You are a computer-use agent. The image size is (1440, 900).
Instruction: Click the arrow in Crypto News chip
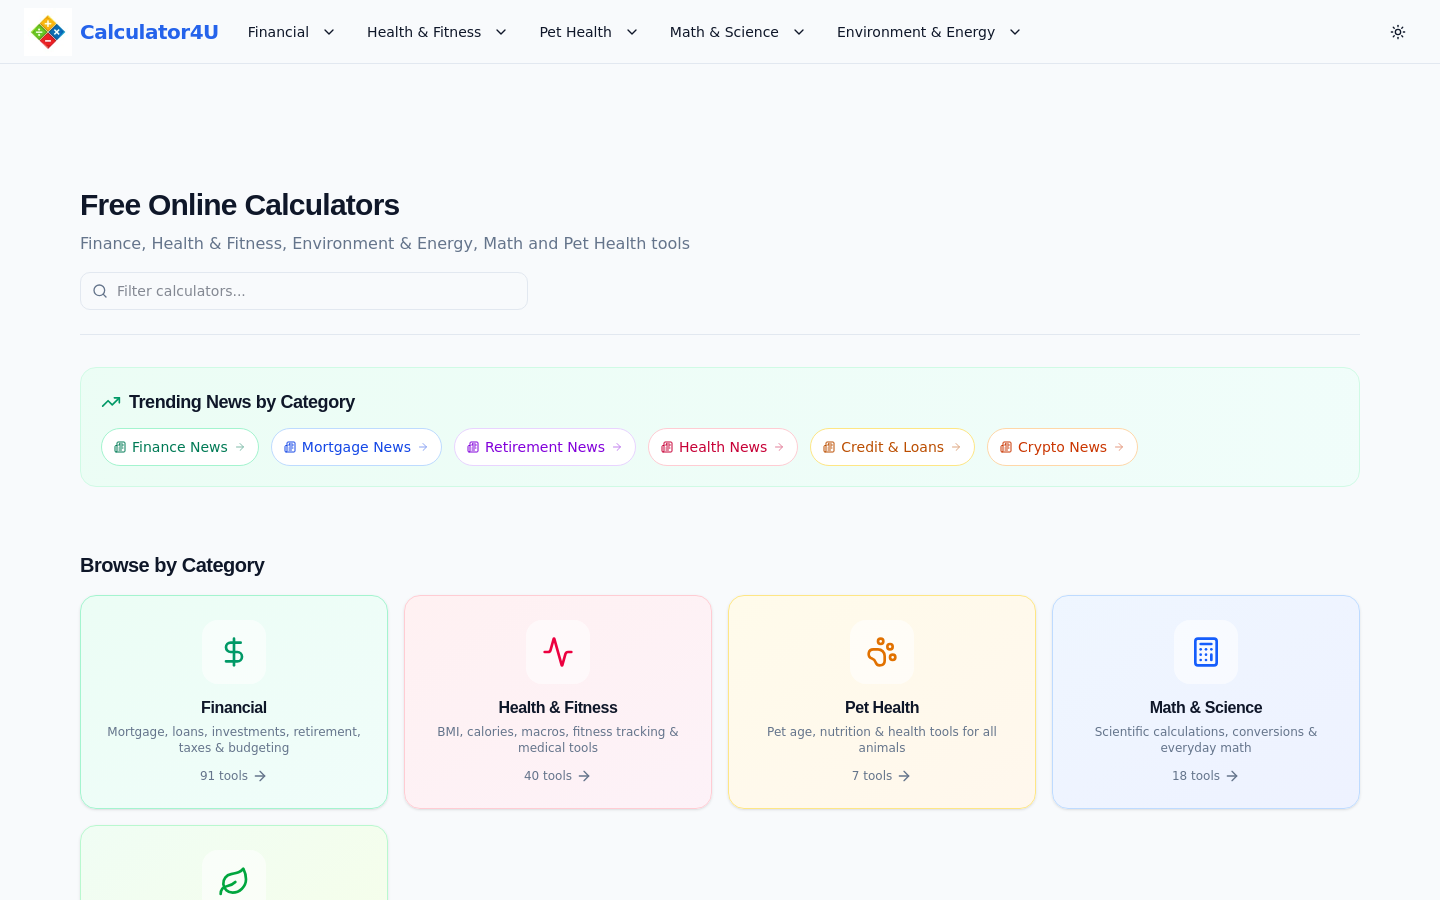1119,447
